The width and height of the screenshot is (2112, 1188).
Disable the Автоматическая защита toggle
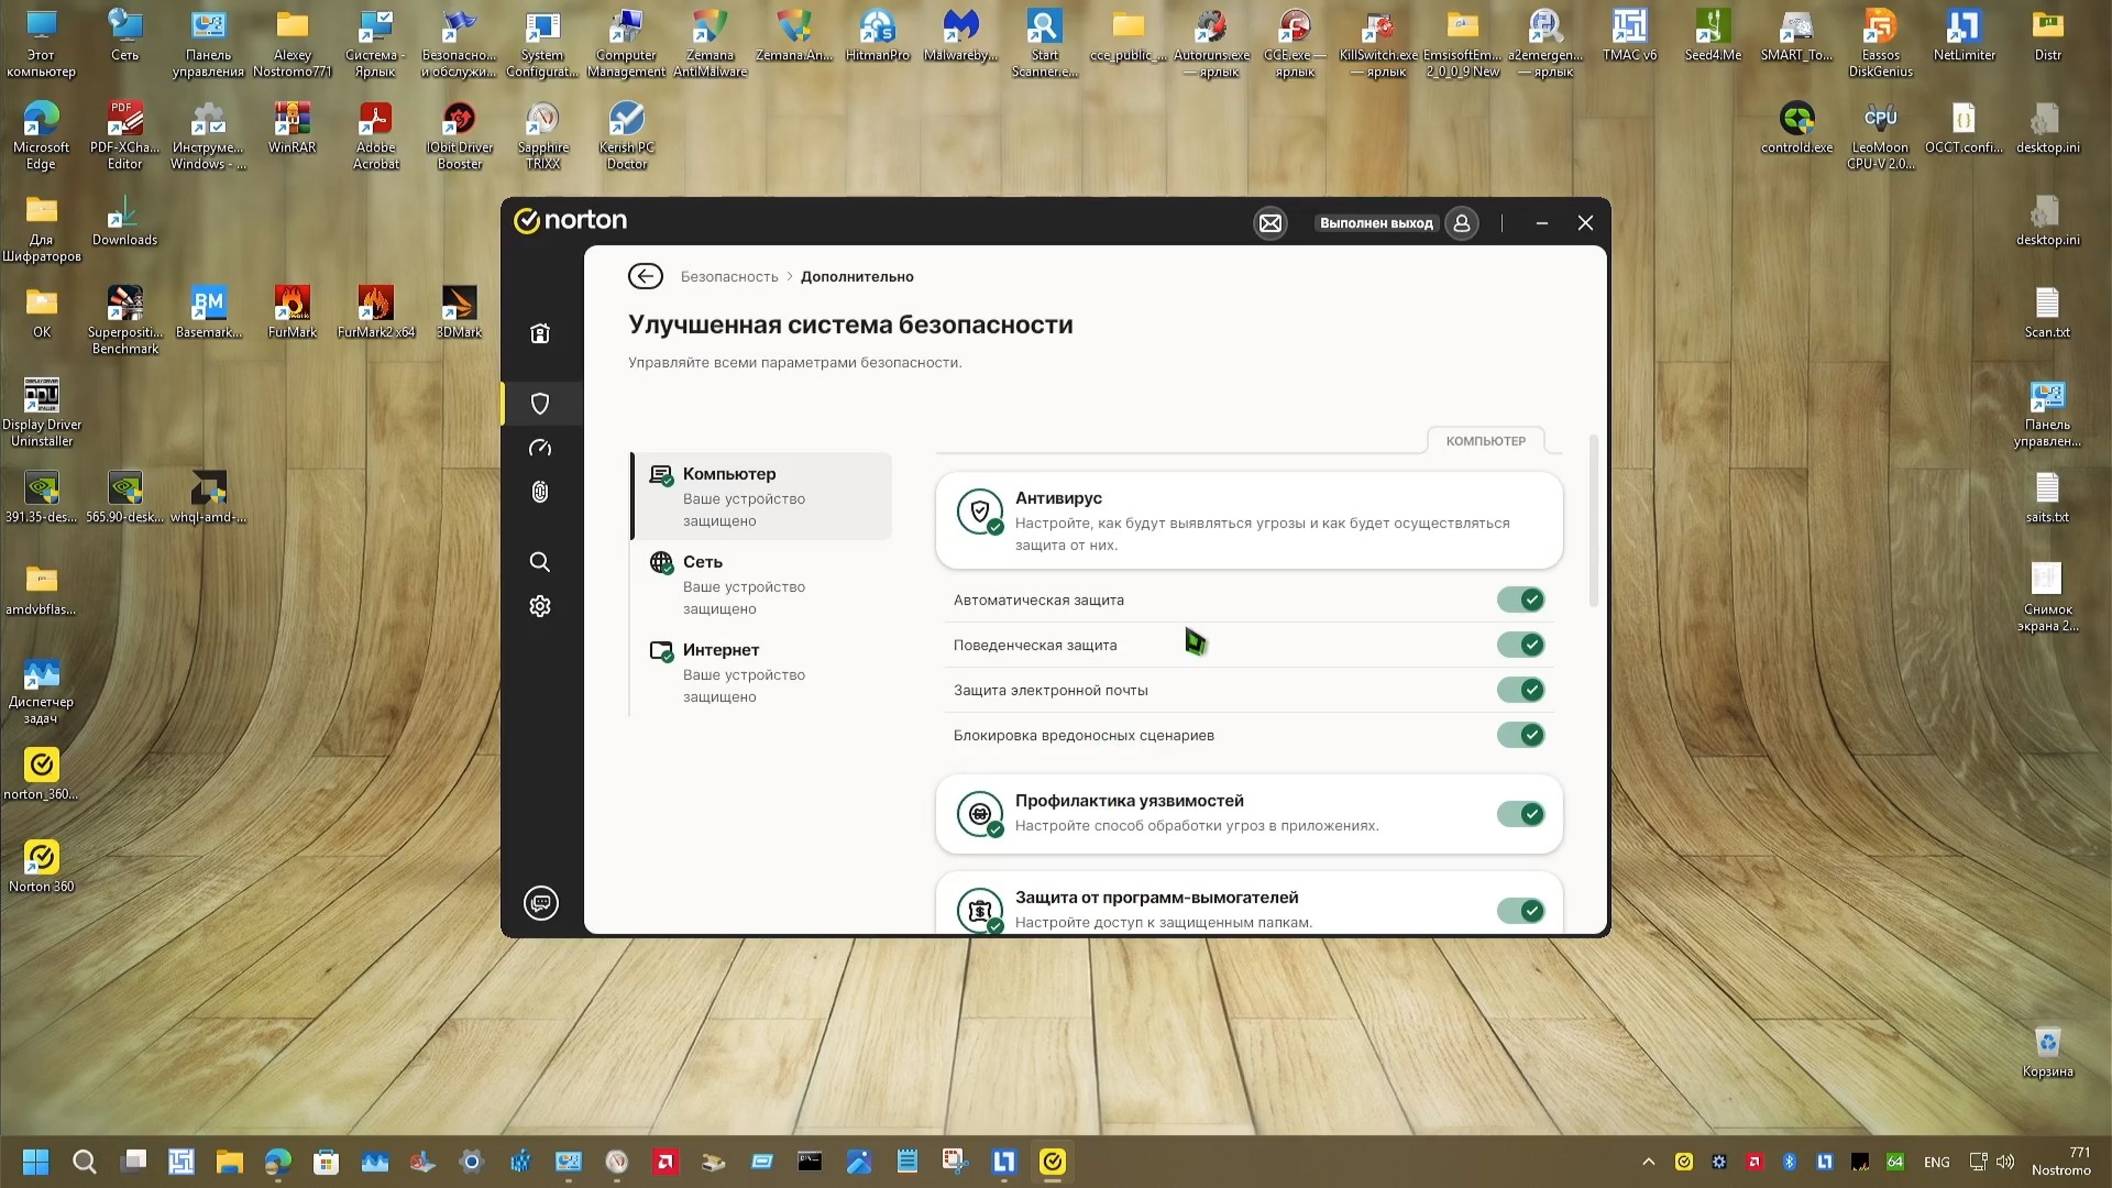tap(1520, 600)
